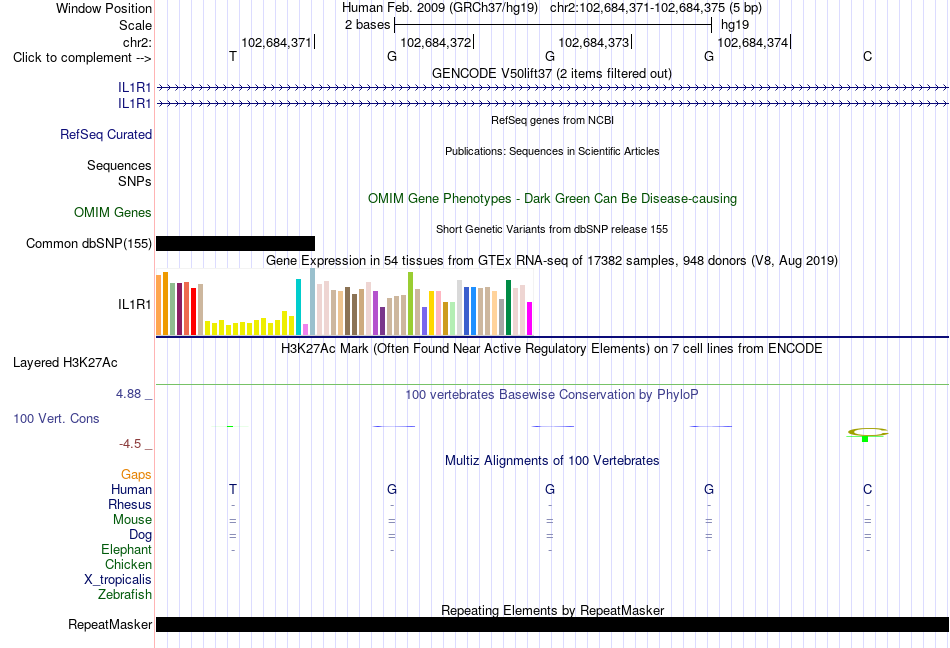
Task: Click the second IL1R1 gene label
Action: click(x=135, y=104)
